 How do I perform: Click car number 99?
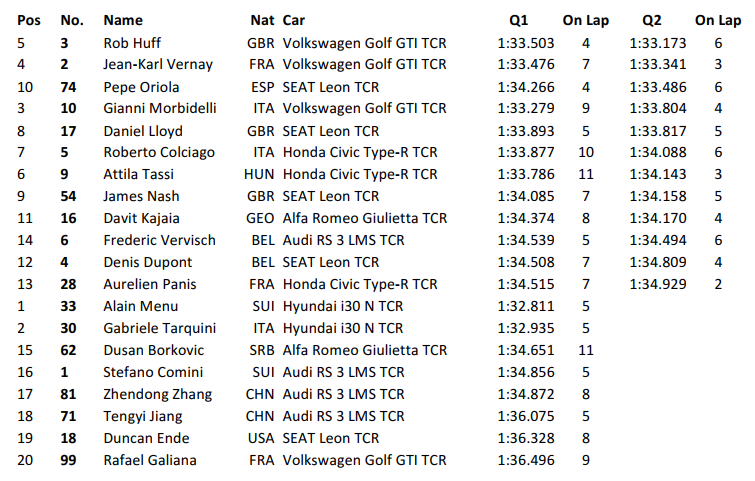(x=68, y=460)
